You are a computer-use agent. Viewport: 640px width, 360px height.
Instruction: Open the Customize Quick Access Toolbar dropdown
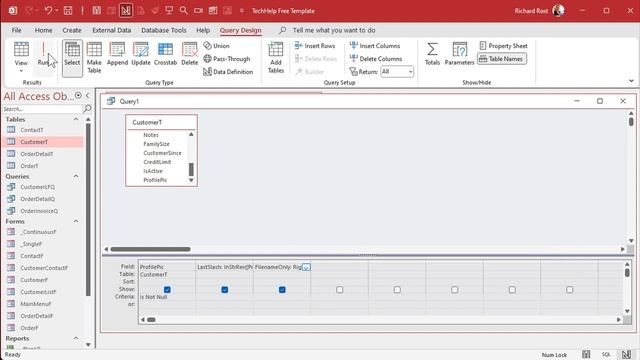[x=242, y=11]
